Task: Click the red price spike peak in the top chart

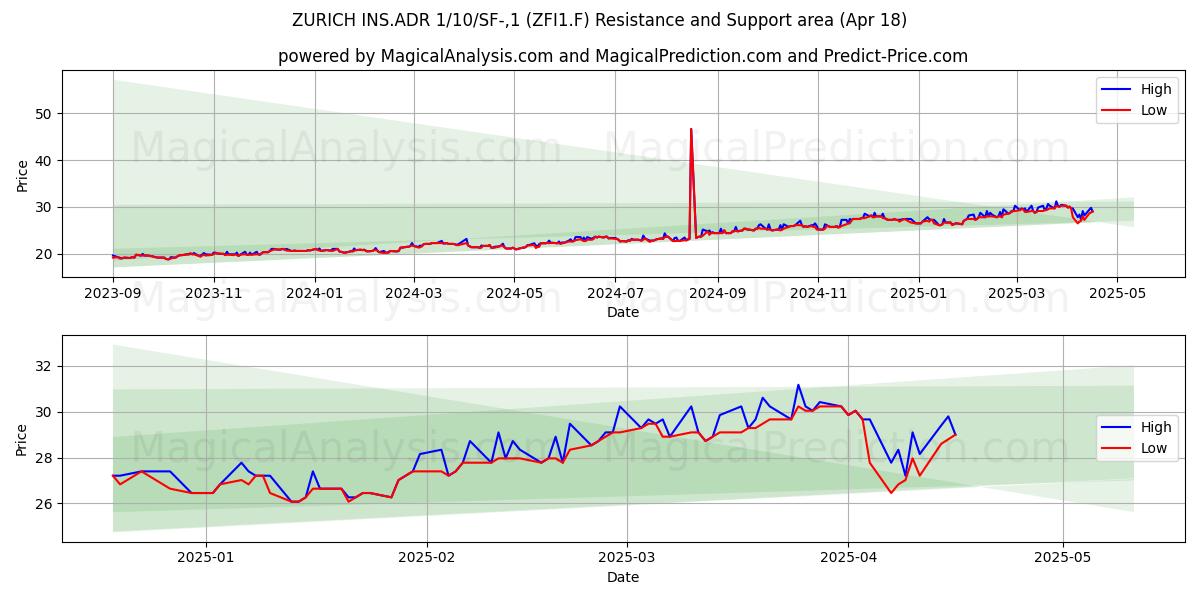Action: [x=691, y=129]
